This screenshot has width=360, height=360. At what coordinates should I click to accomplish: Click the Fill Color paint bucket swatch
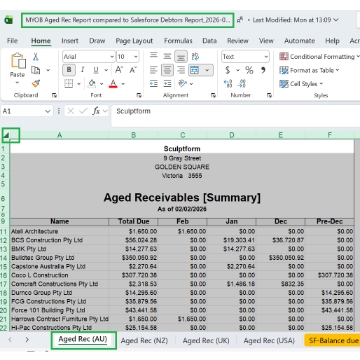coord(92,83)
